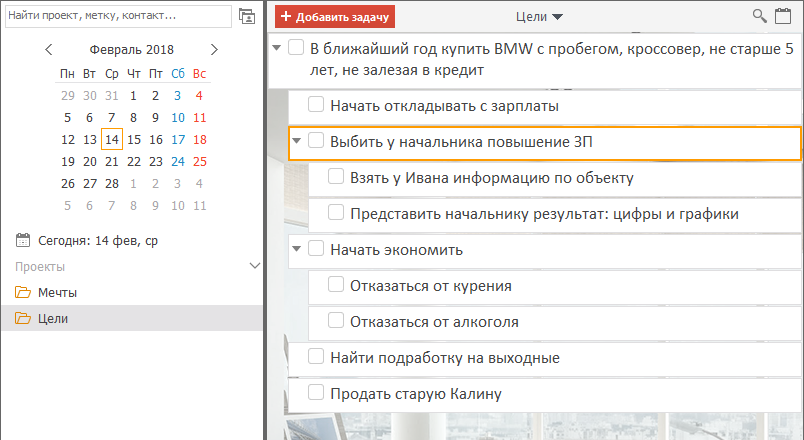Click Сегодня: 14 фев, ср link
The height and width of the screenshot is (440, 804).
coord(98,241)
